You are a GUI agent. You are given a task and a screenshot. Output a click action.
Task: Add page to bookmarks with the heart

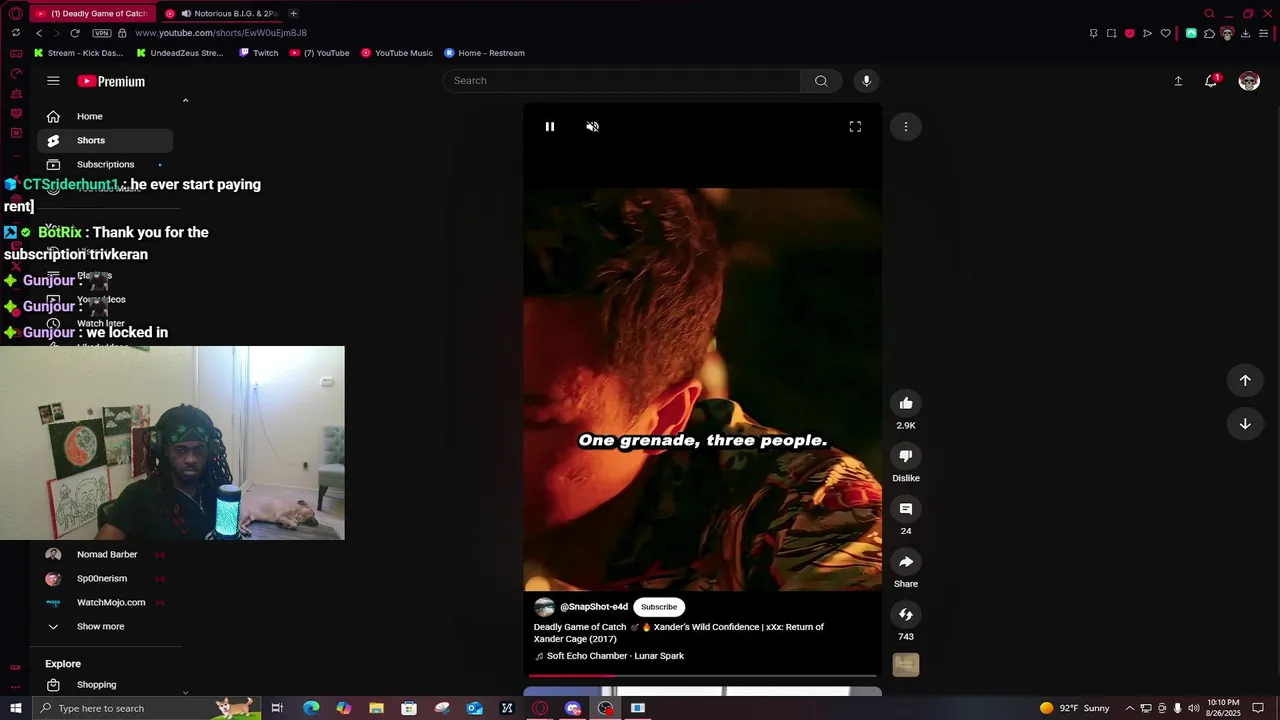click(x=1165, y=33)
